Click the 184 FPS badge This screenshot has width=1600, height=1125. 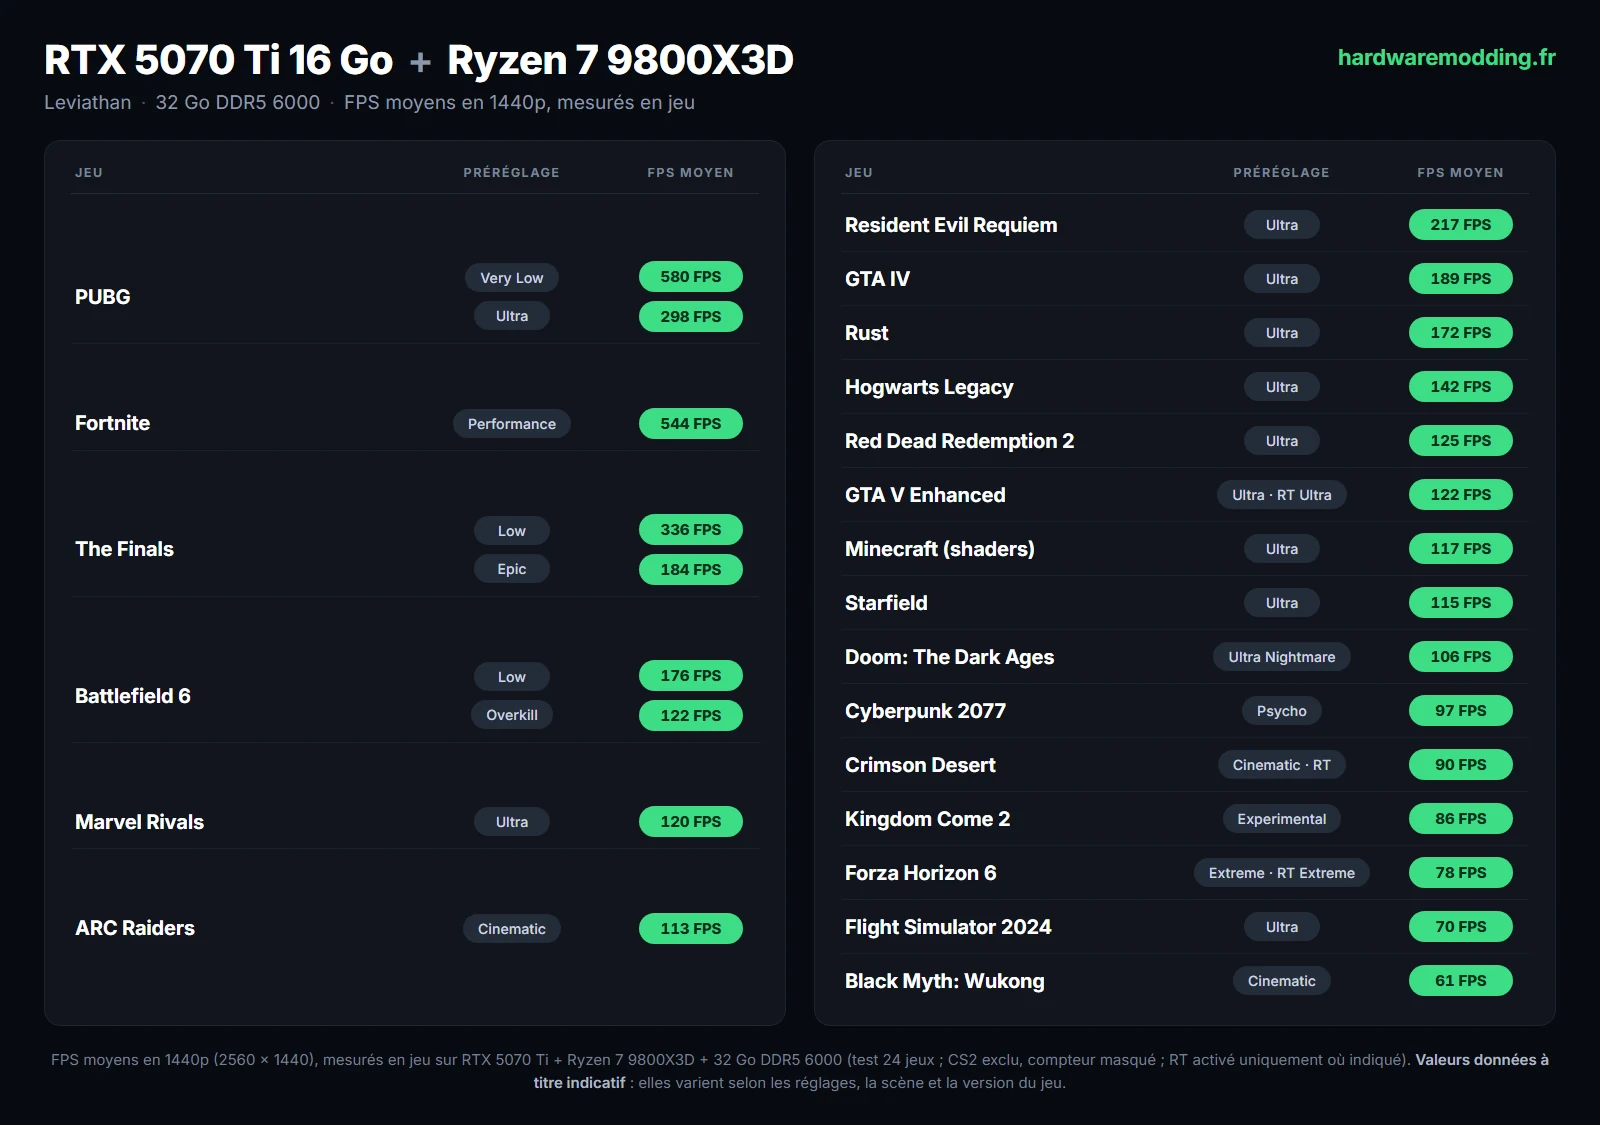(x=690, y=570)
